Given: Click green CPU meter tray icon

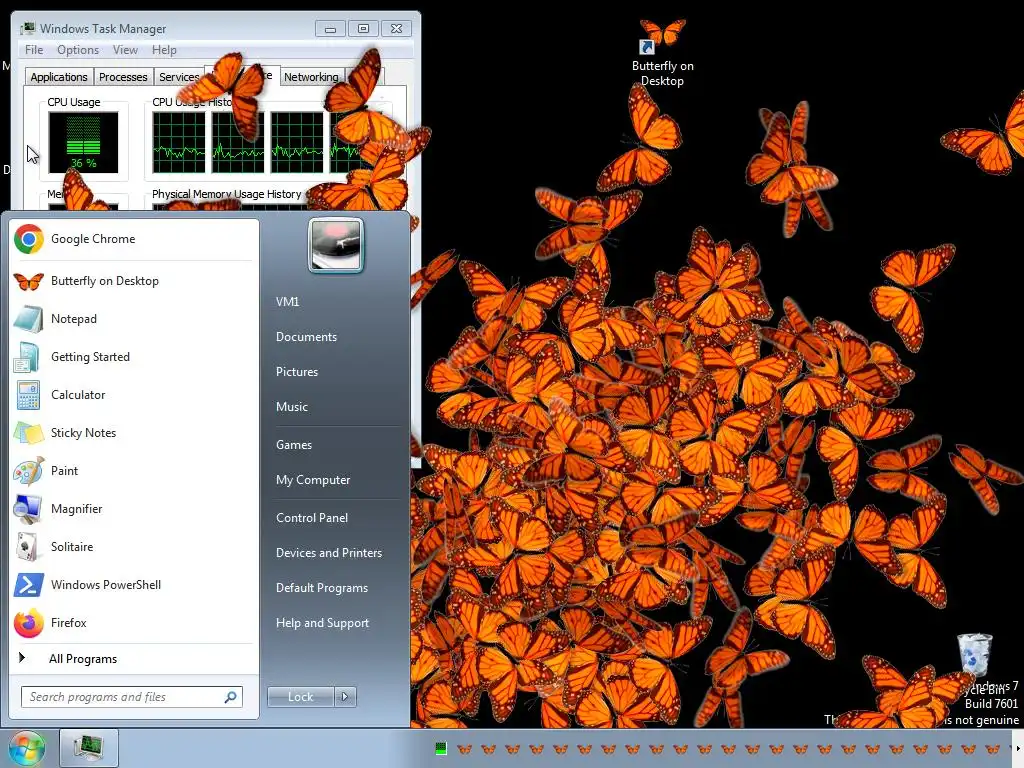Looking at the screenshot, I should point(441,748).
